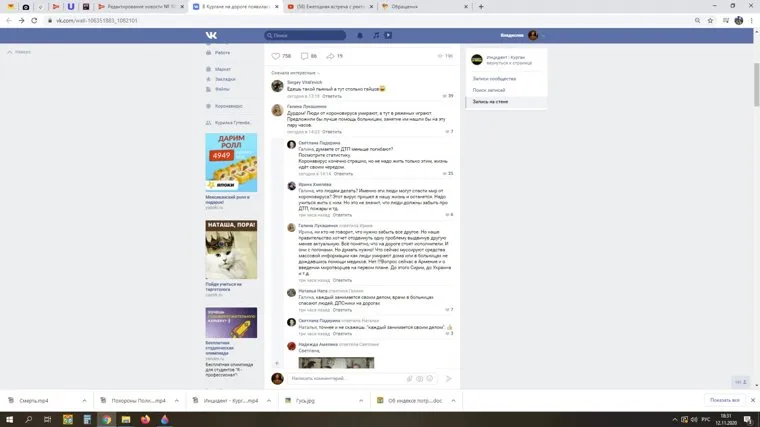Viewport: 760px width, 427px height.
Task: Open the Windows Start menu
Action: (x=9, y=419)
